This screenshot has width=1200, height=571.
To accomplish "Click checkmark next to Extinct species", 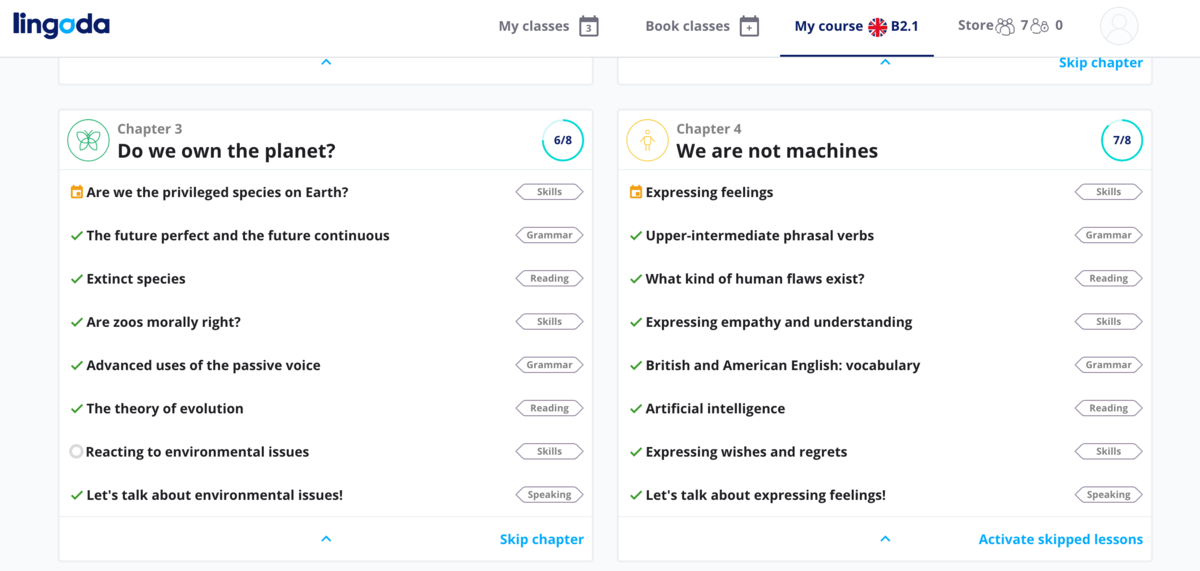I will tap(76, 279).
